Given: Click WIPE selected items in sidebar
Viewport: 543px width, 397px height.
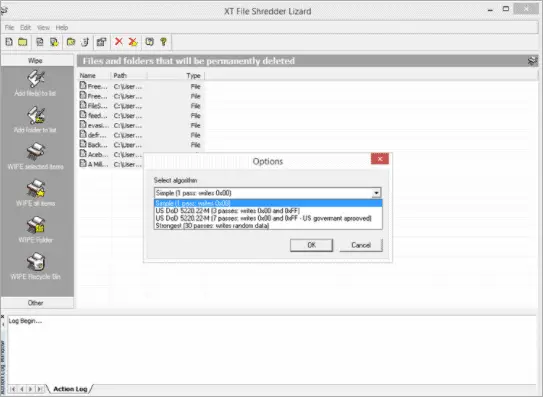Looking at the screenshot, I should (x=35, y=156).
